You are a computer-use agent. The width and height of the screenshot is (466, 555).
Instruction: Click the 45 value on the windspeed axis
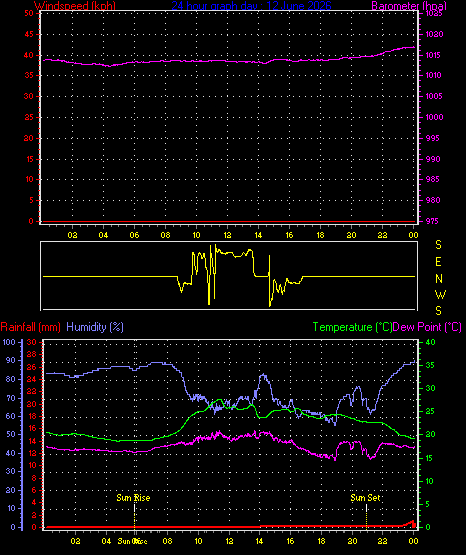click(29, 34)
